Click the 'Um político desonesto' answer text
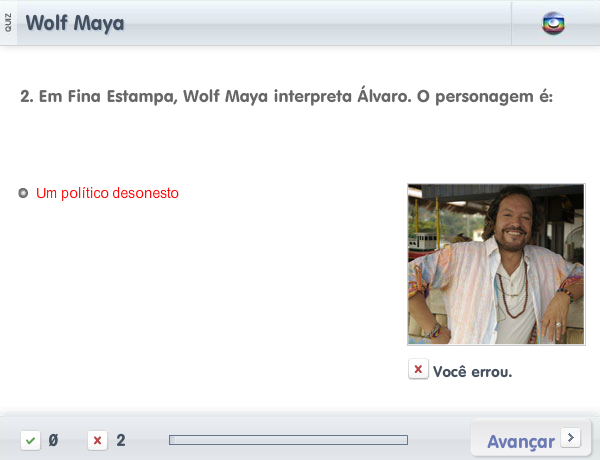This screenshot has width=600, height=460. [107, 193]
